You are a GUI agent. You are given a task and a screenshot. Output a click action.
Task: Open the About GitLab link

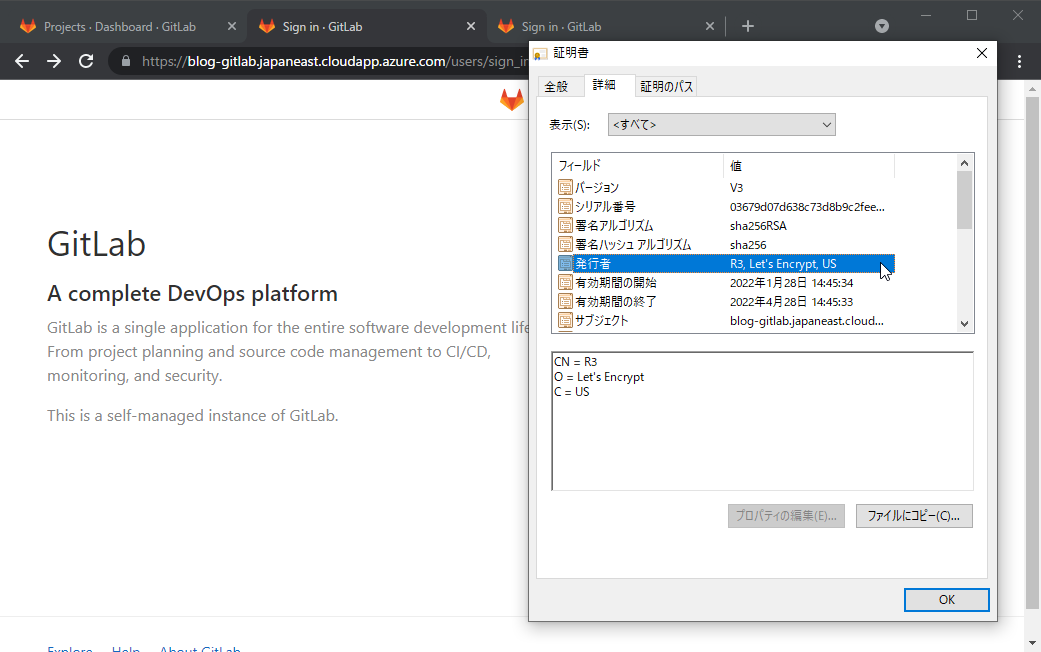[x=199, y=648]
